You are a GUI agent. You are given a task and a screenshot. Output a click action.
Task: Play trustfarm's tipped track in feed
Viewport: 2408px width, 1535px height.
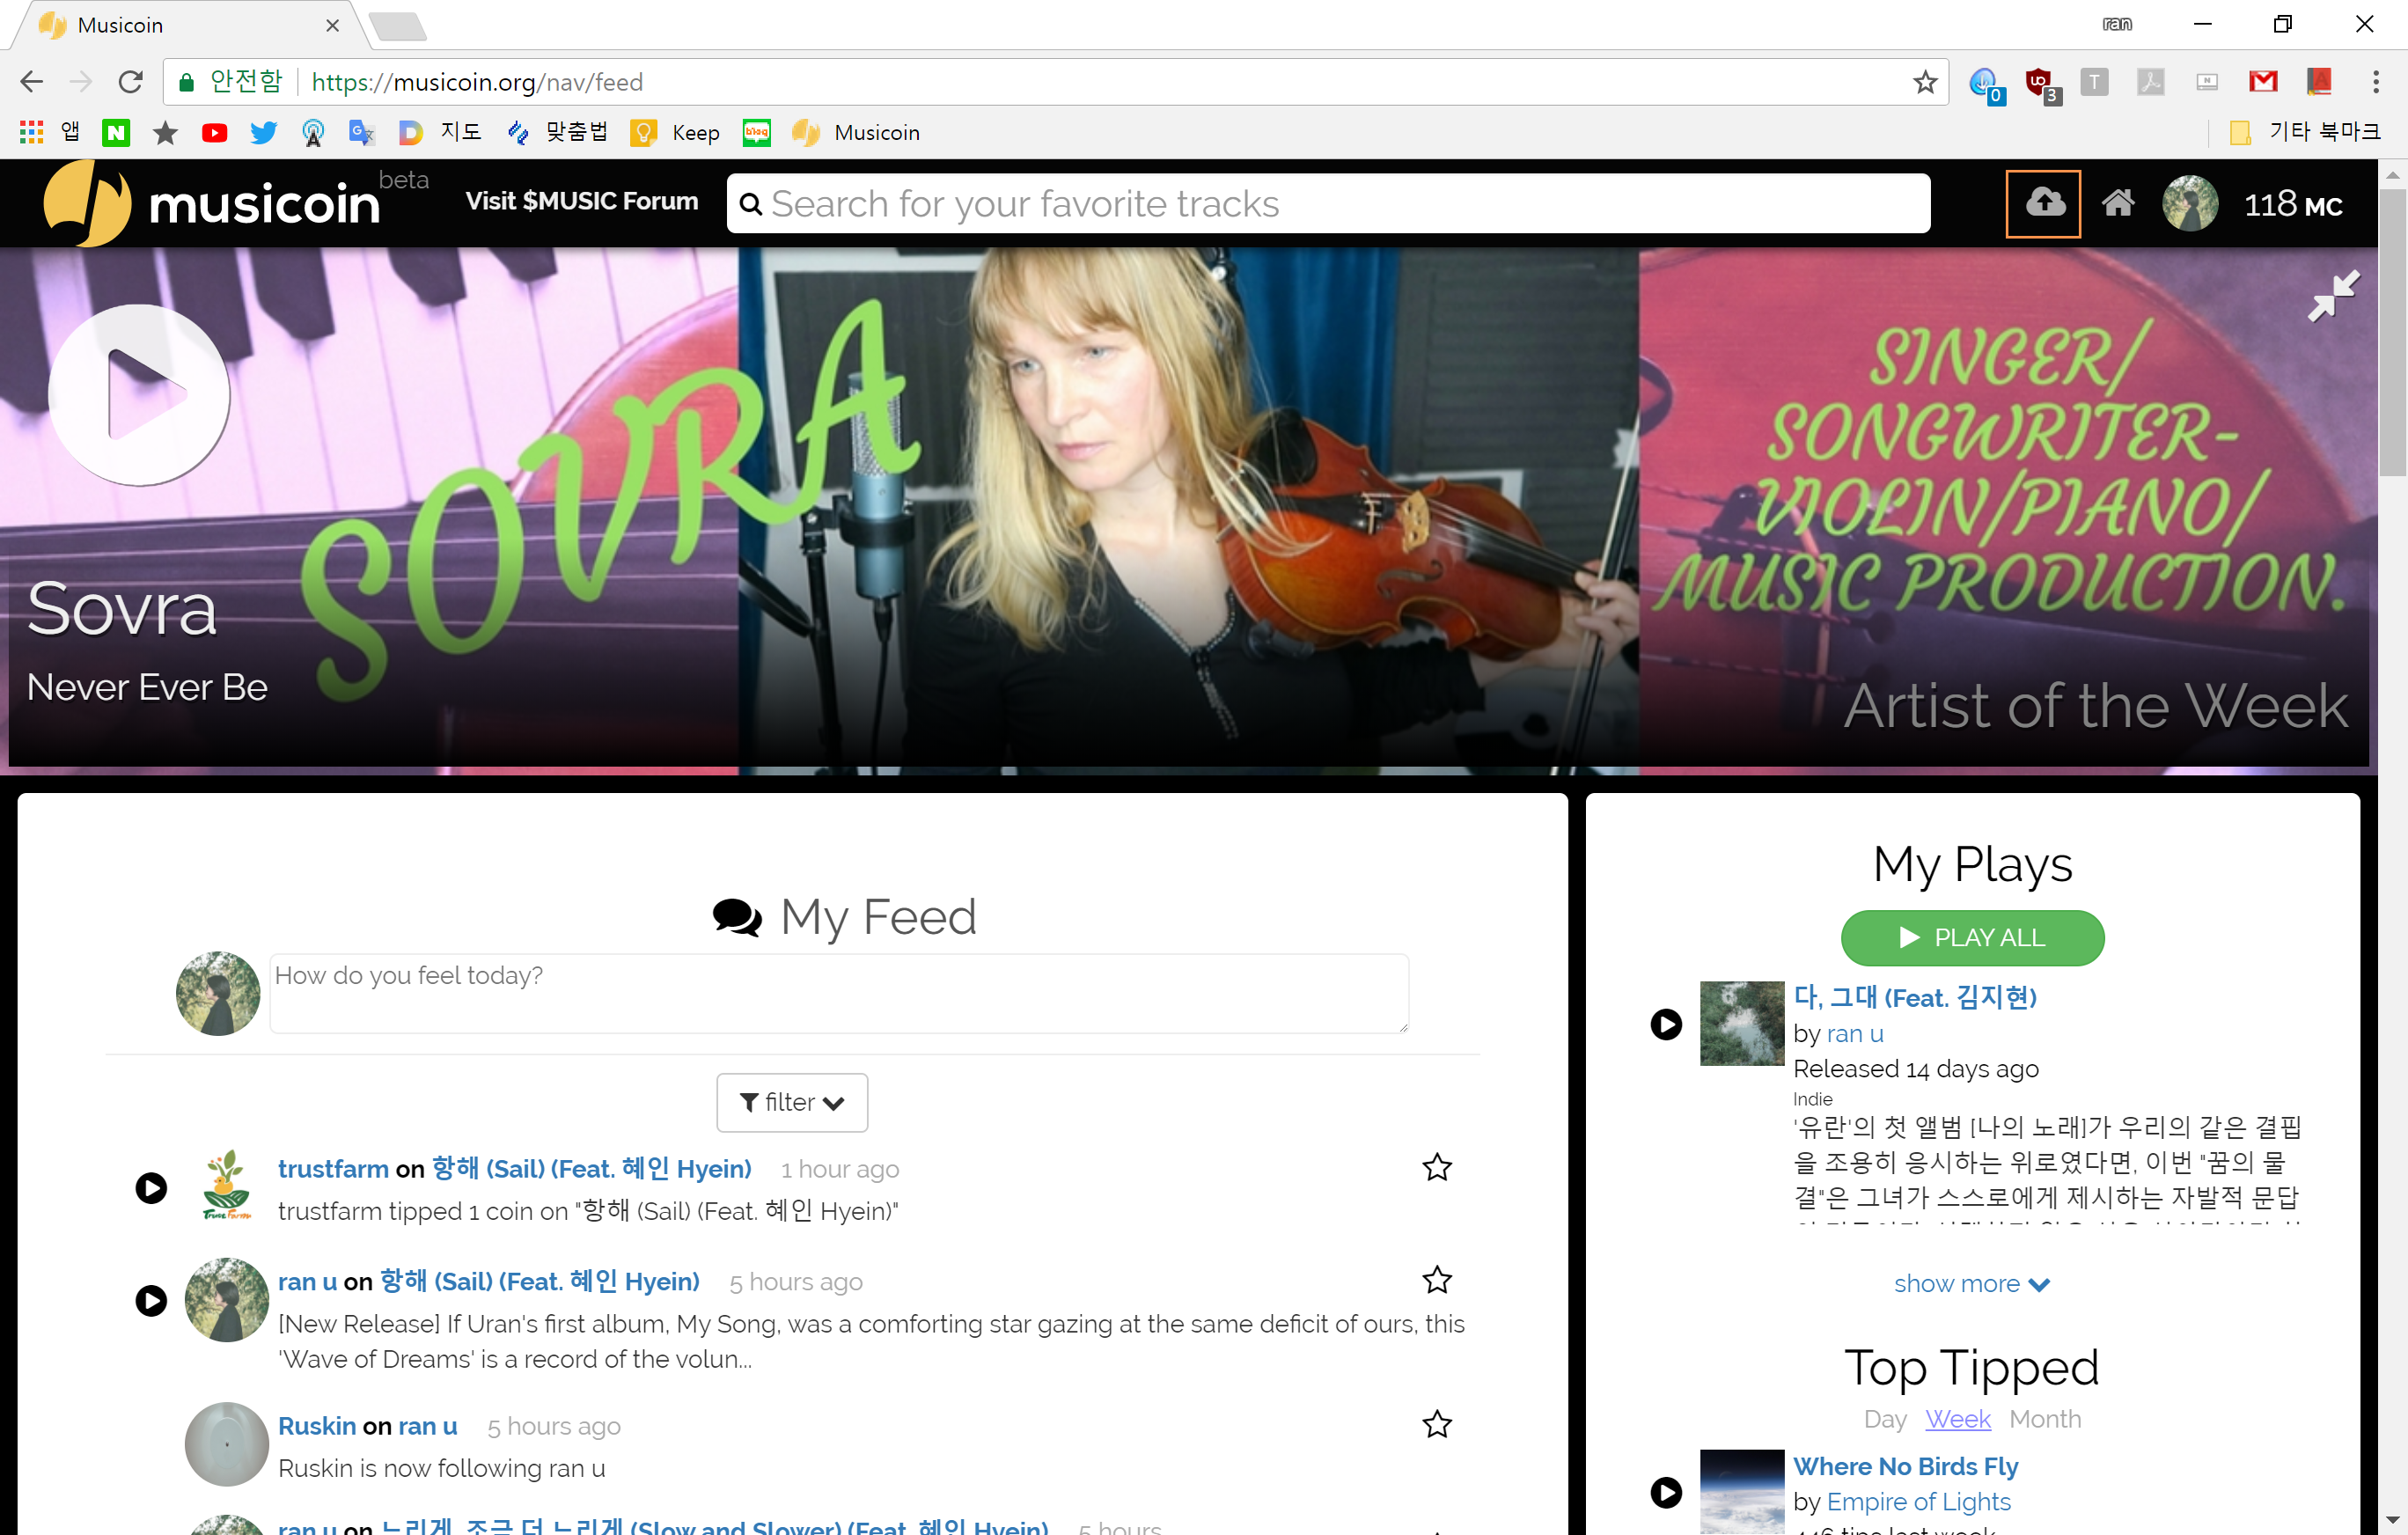(x=151, y=1188)
